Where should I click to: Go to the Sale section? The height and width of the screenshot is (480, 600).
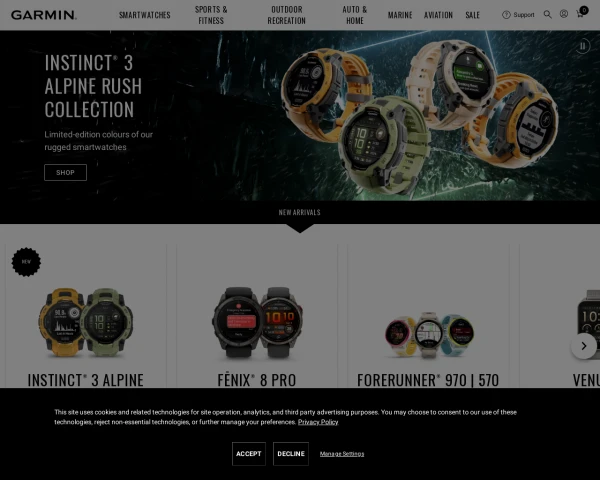(x=473, y=15)
